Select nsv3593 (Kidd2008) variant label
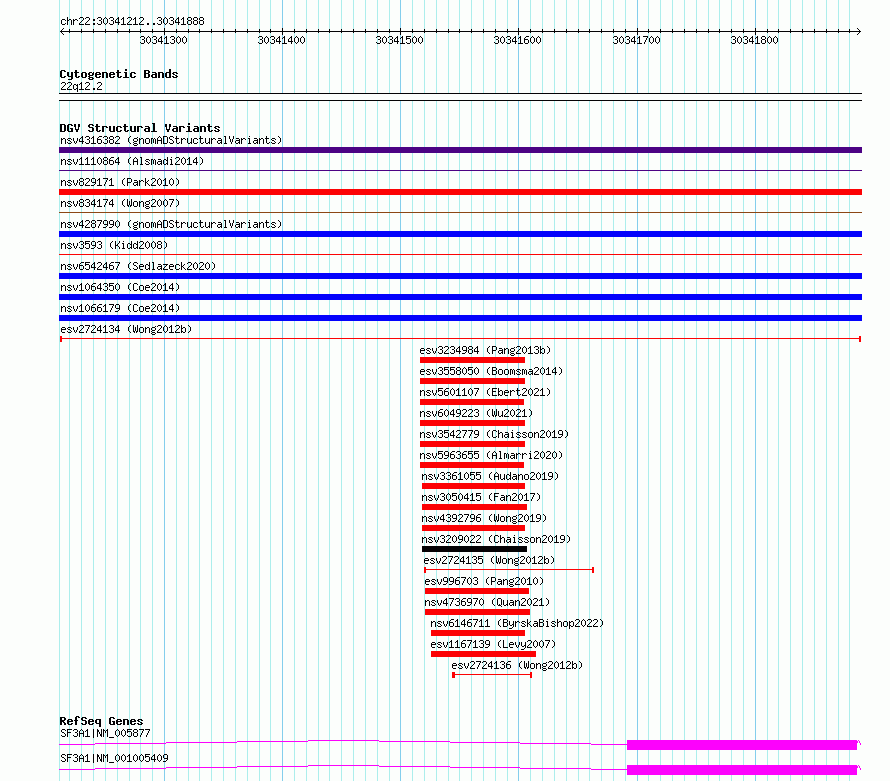The height and width of the screenshot is (781, 890). [x=114, y=245]
